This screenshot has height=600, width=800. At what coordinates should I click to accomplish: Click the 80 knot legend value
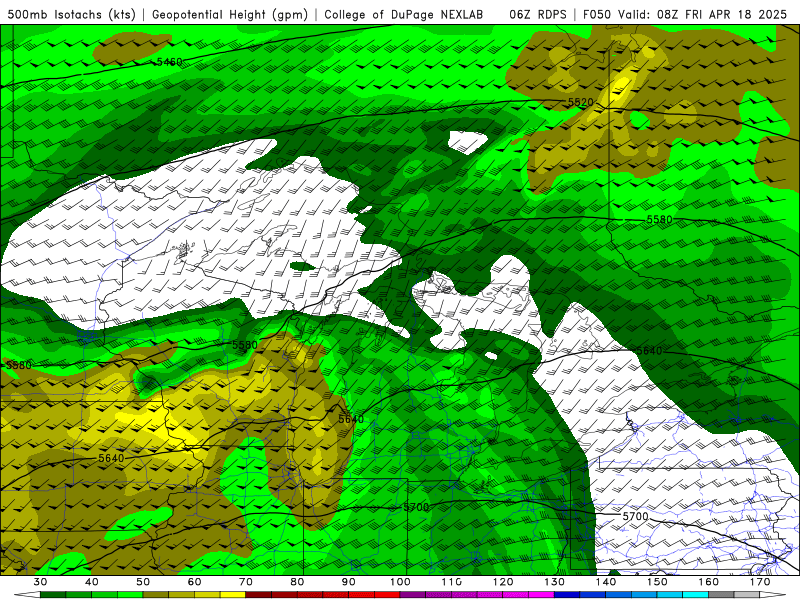point(297,582)
